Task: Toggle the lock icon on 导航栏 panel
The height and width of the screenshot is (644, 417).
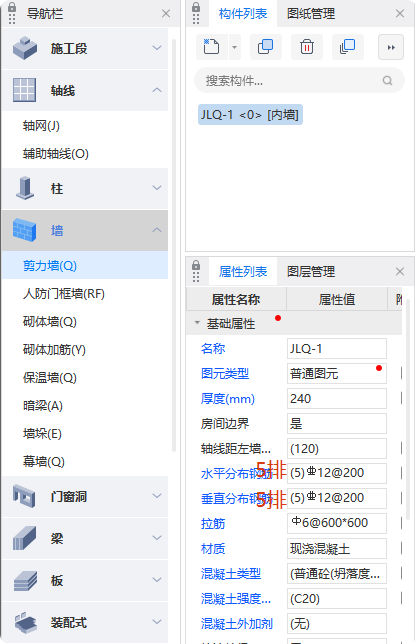Action: (12, 7)
